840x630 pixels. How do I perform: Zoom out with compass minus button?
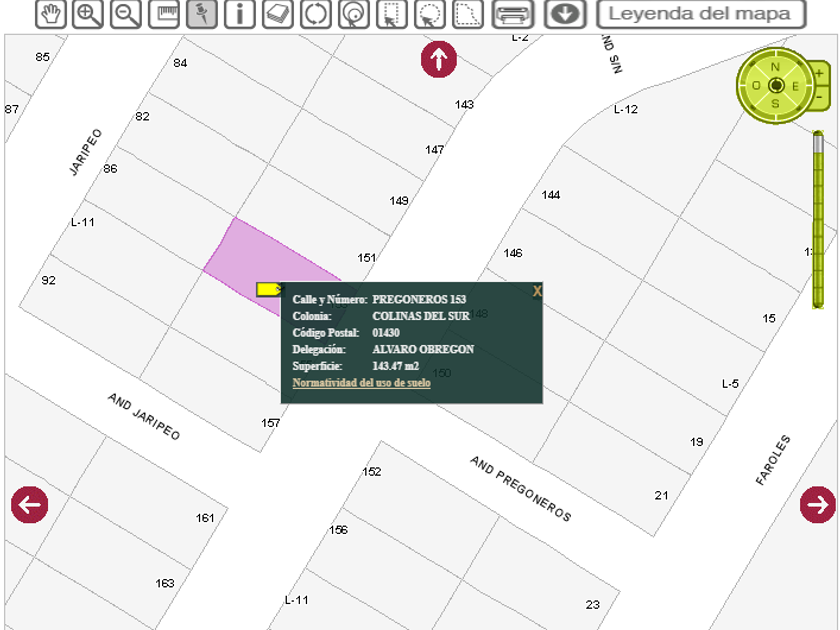[x=819, y=98]
